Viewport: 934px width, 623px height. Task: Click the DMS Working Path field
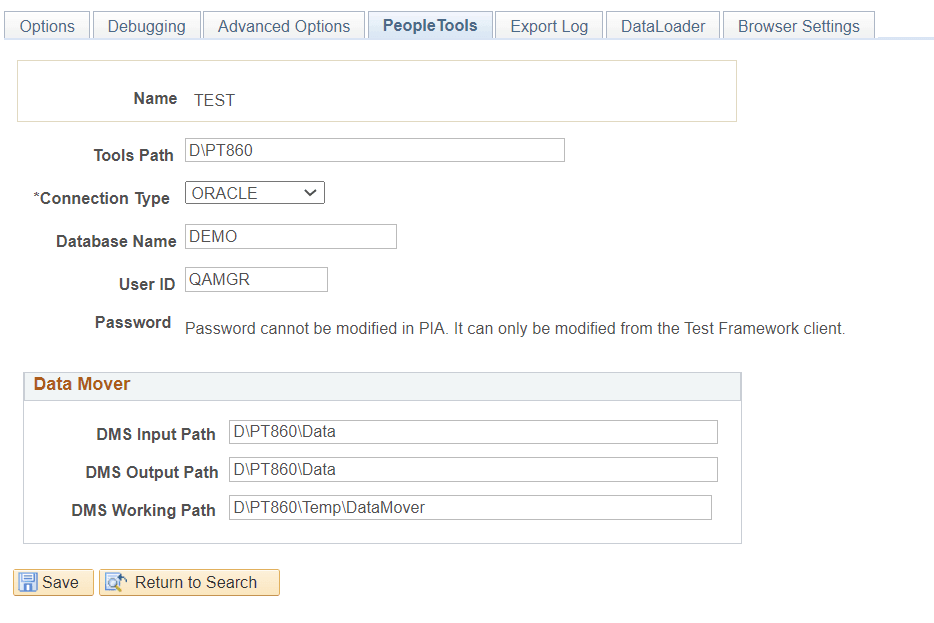[x=469, y=507]
